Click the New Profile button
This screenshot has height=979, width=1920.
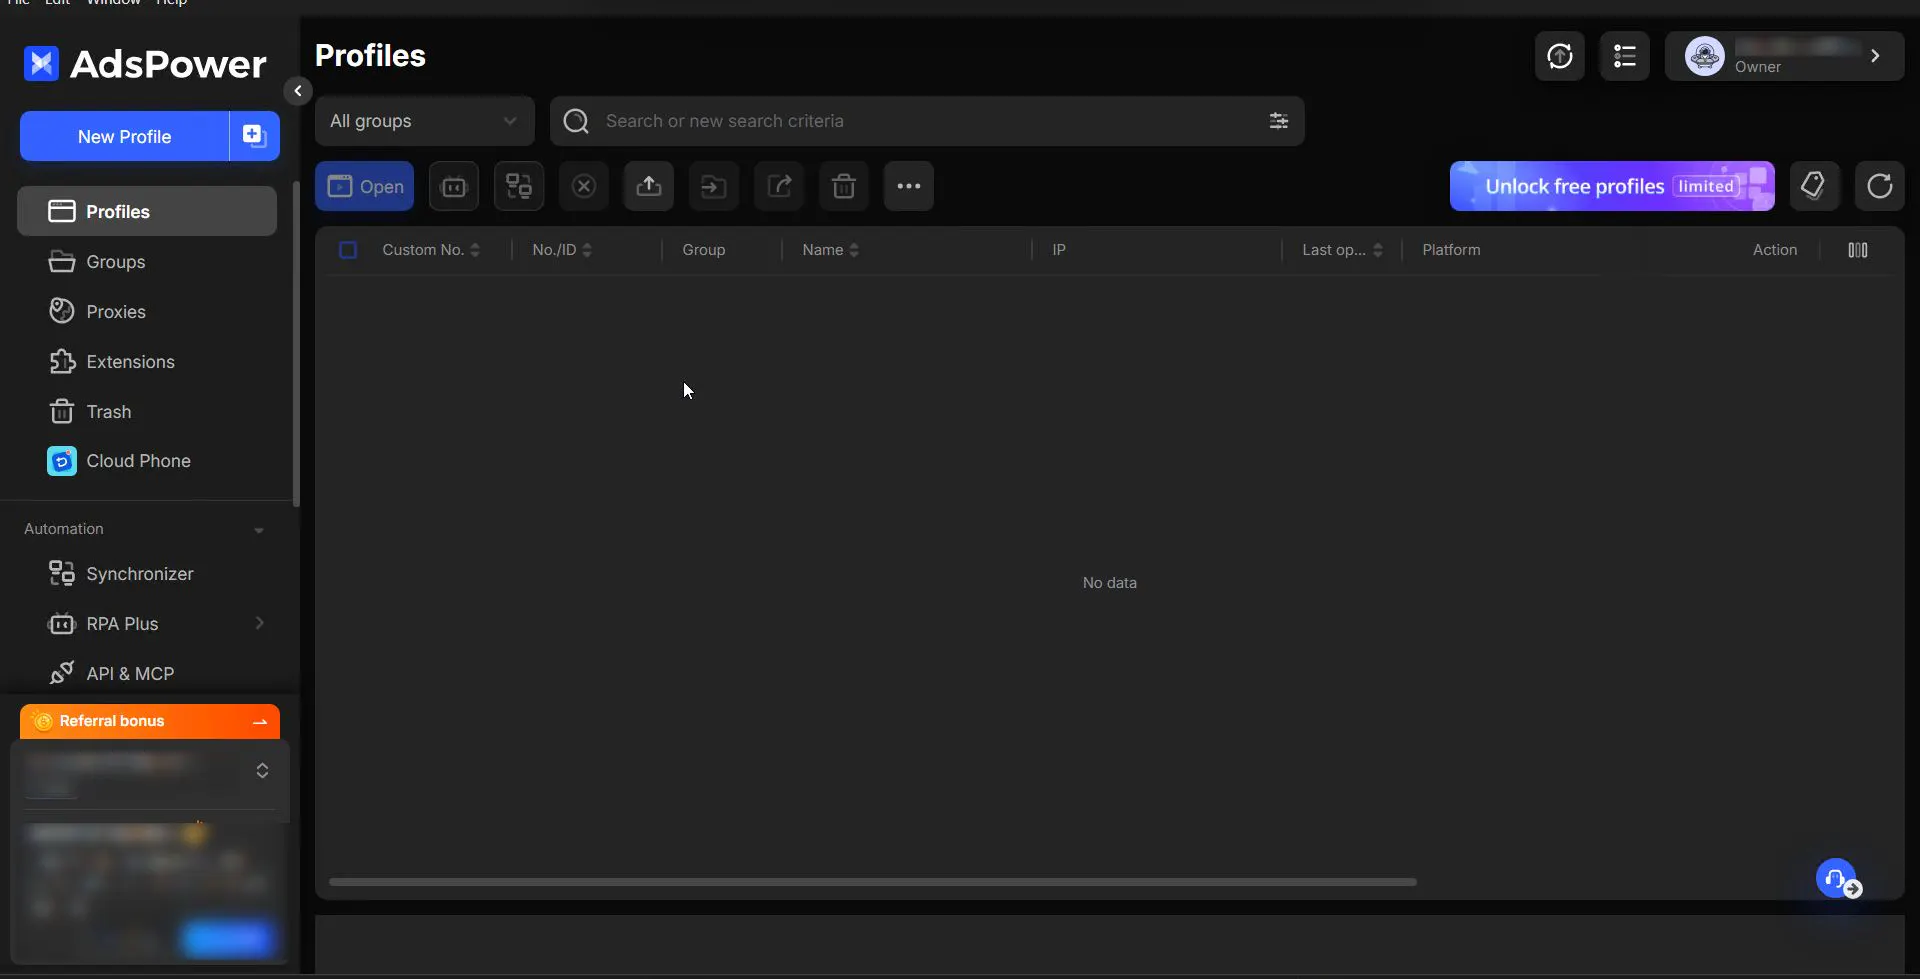click(125, 136)
